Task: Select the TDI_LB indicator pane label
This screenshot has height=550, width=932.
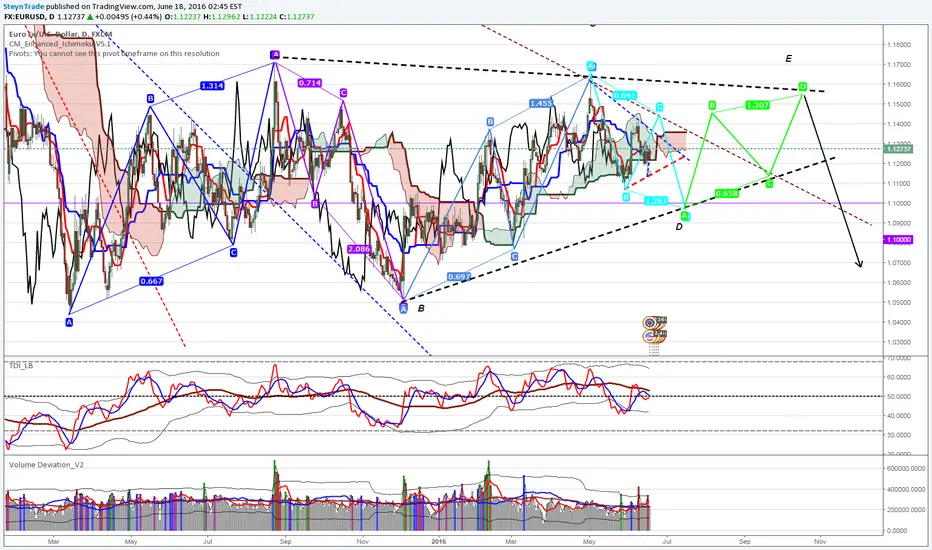Action: point(21,366)
